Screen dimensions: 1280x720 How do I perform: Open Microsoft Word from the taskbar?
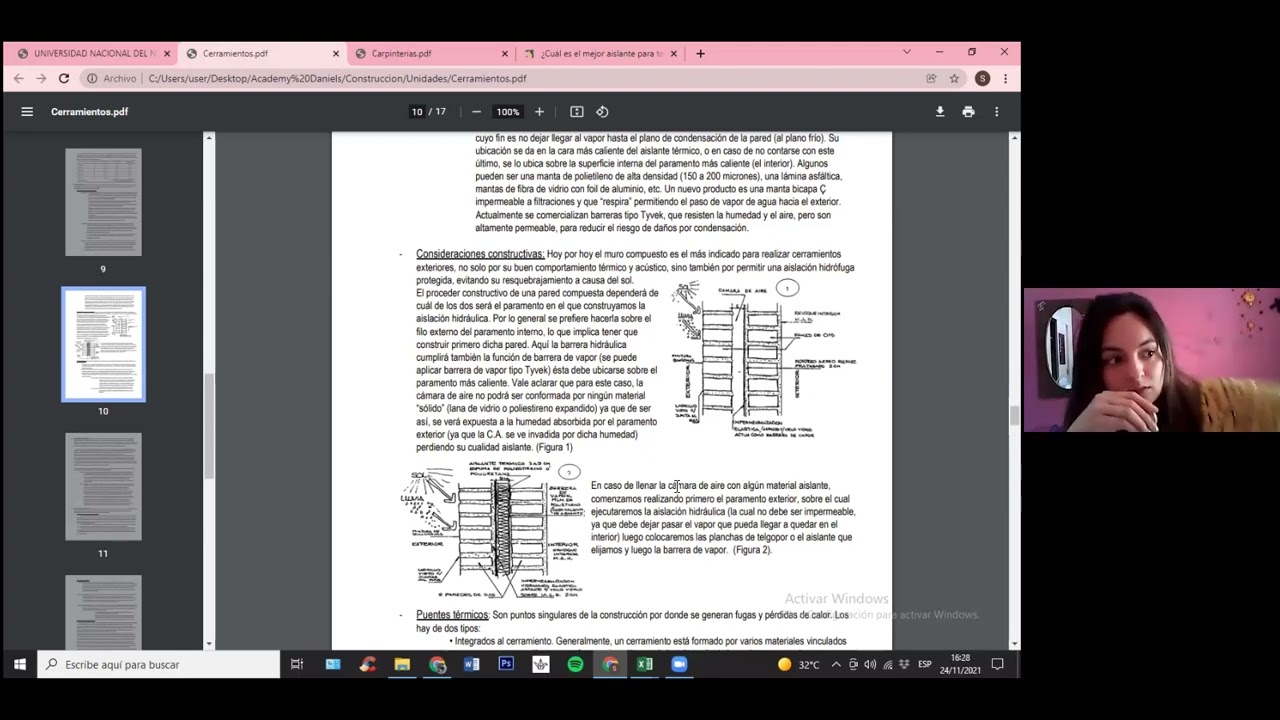[x=472, y=664]
